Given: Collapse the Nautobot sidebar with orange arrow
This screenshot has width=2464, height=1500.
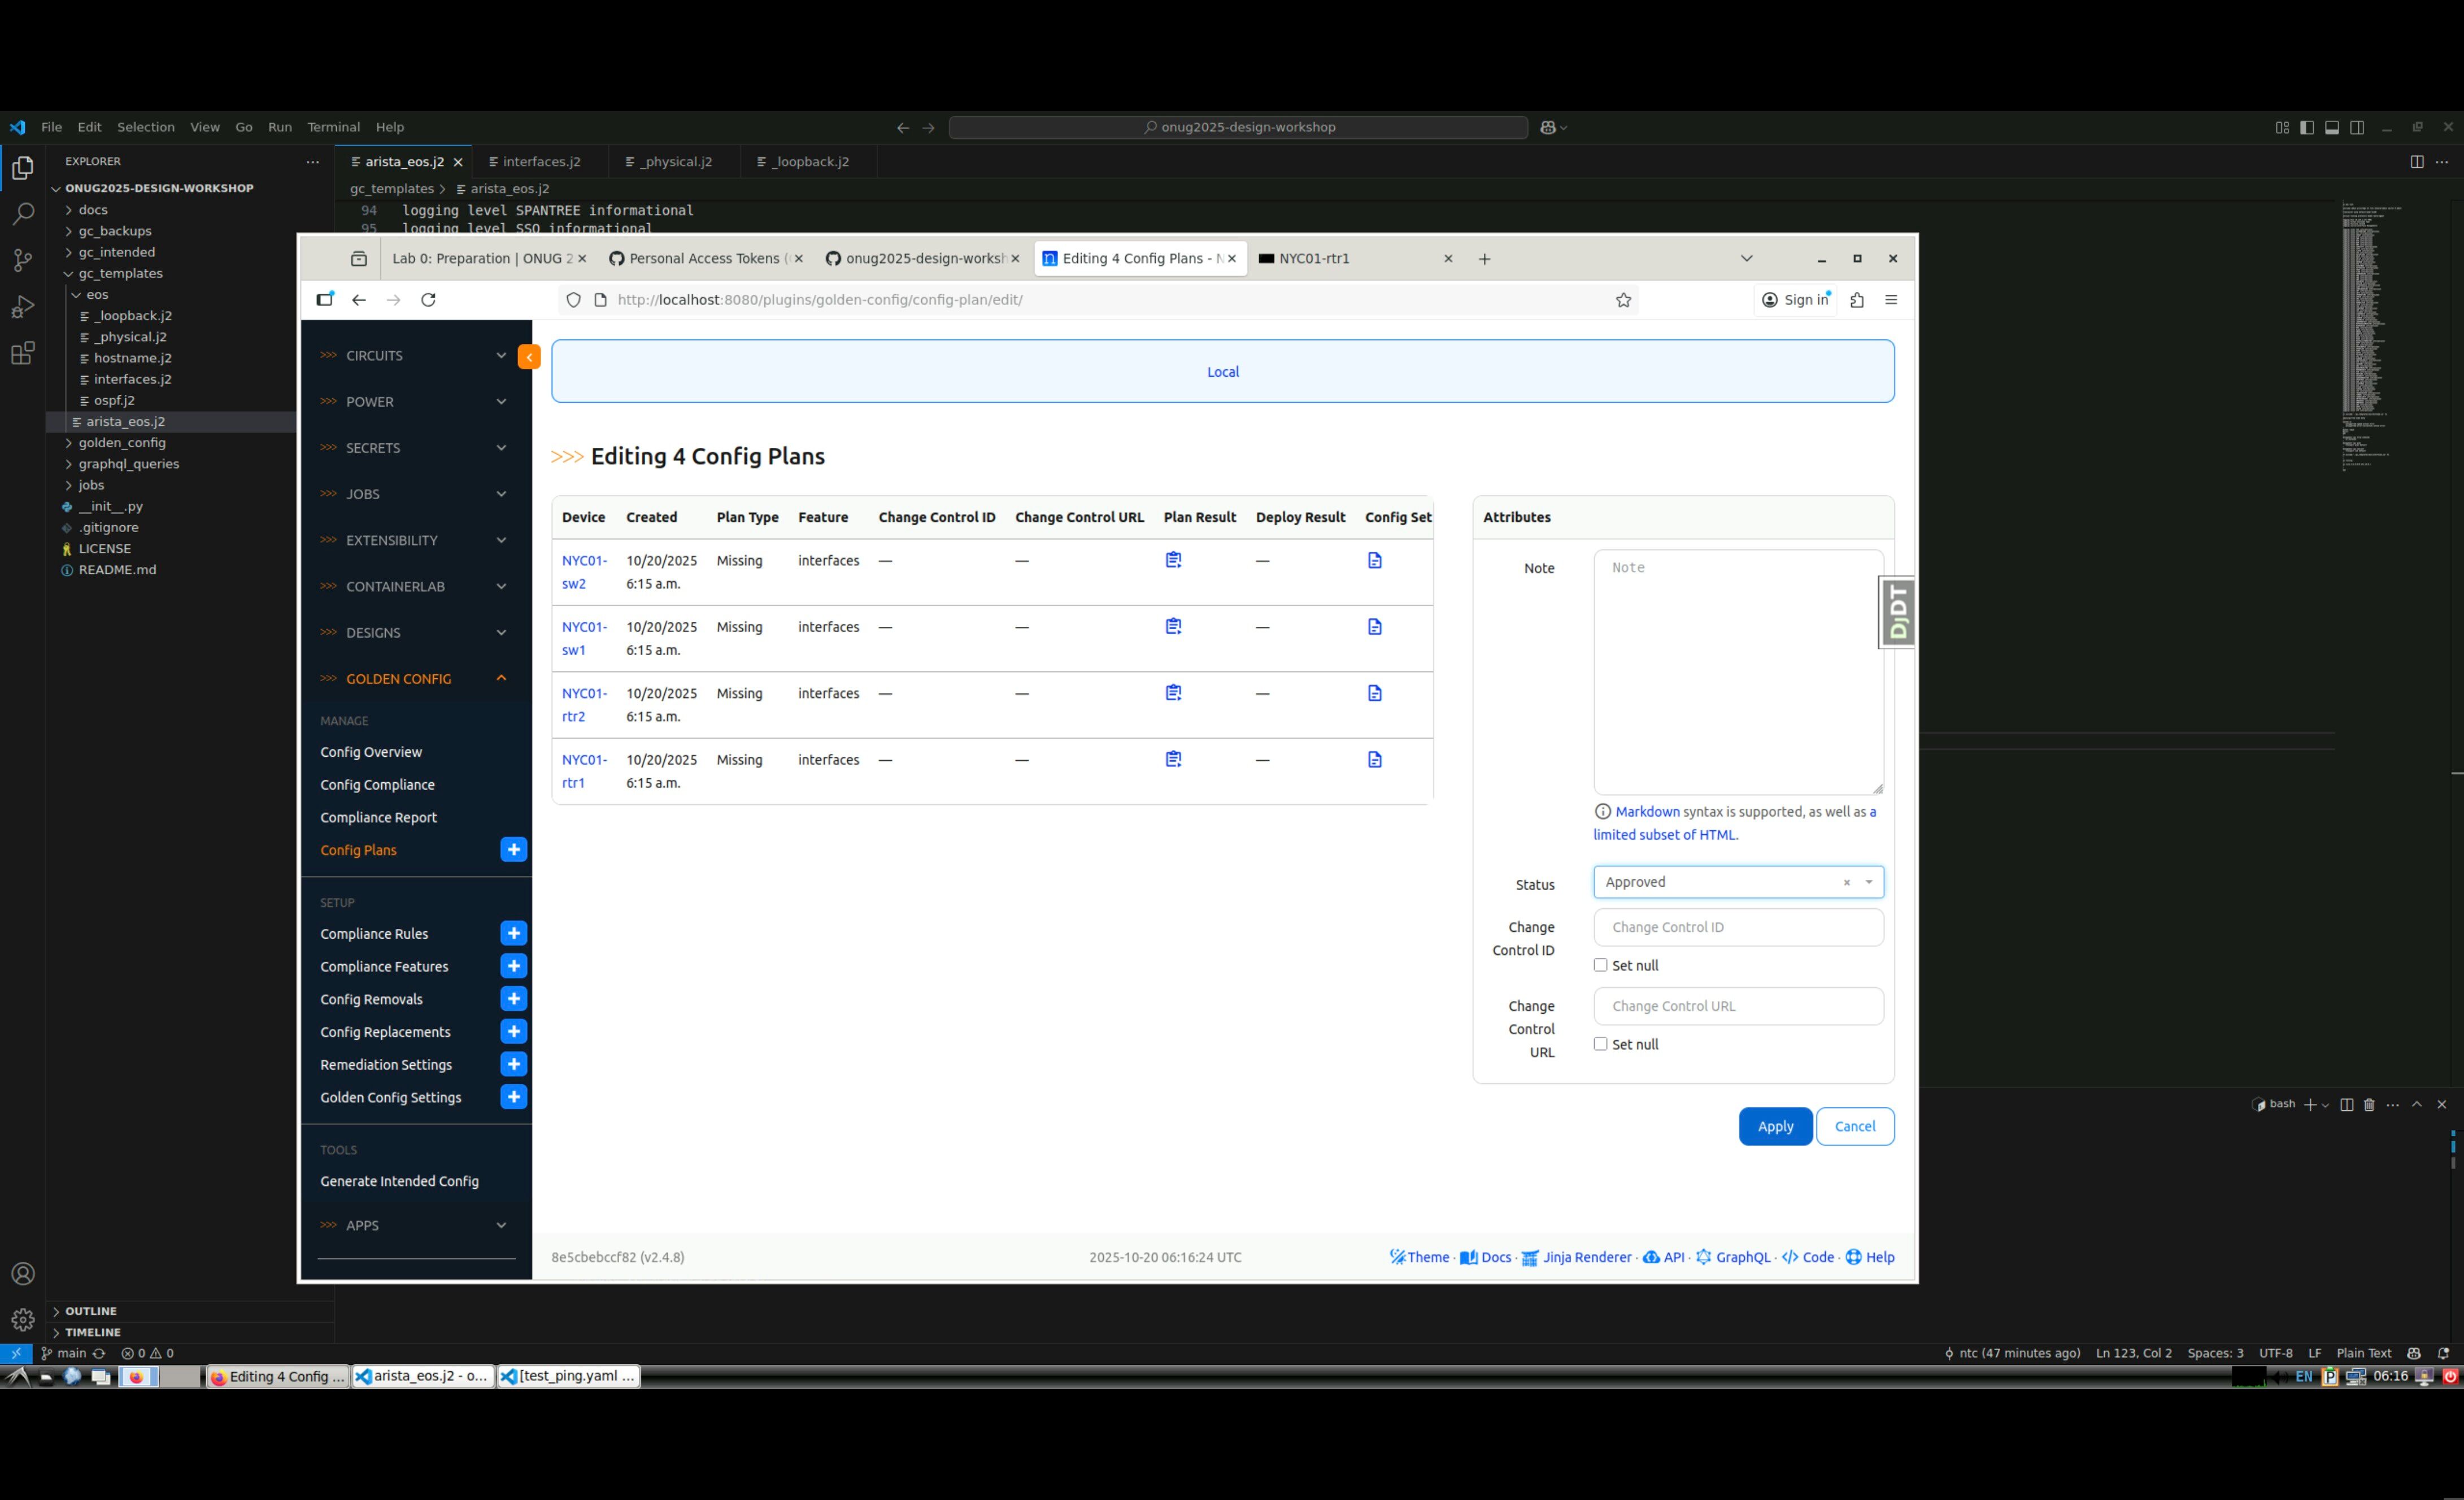Looking at the screenshot, I should (x=529, y=357).
